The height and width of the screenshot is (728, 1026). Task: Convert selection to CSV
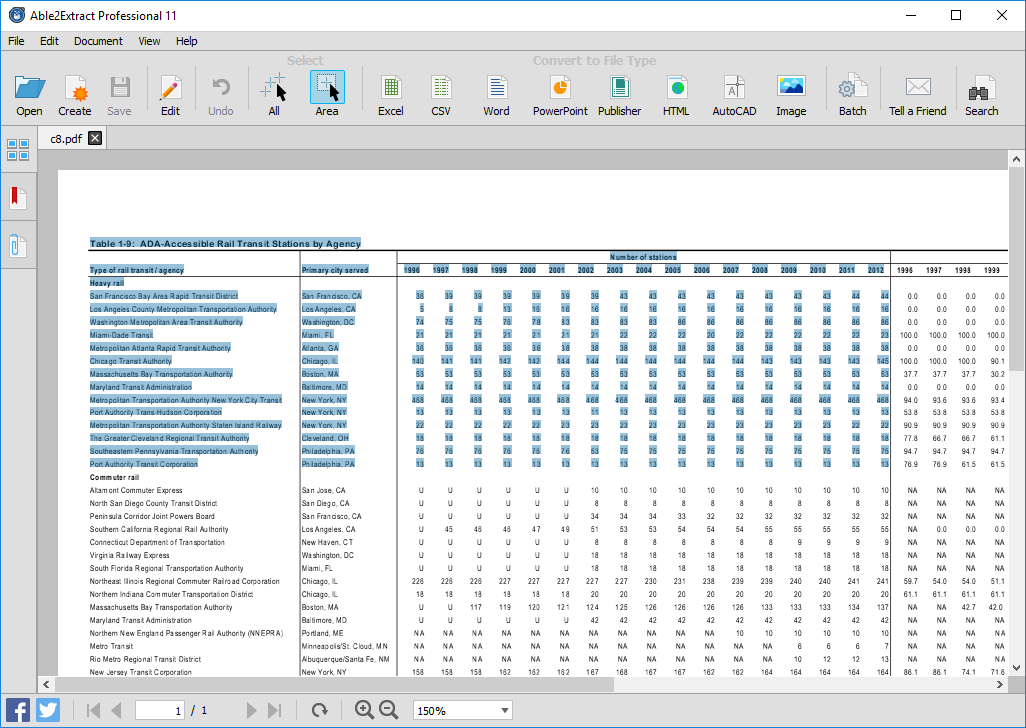[441, 95]
